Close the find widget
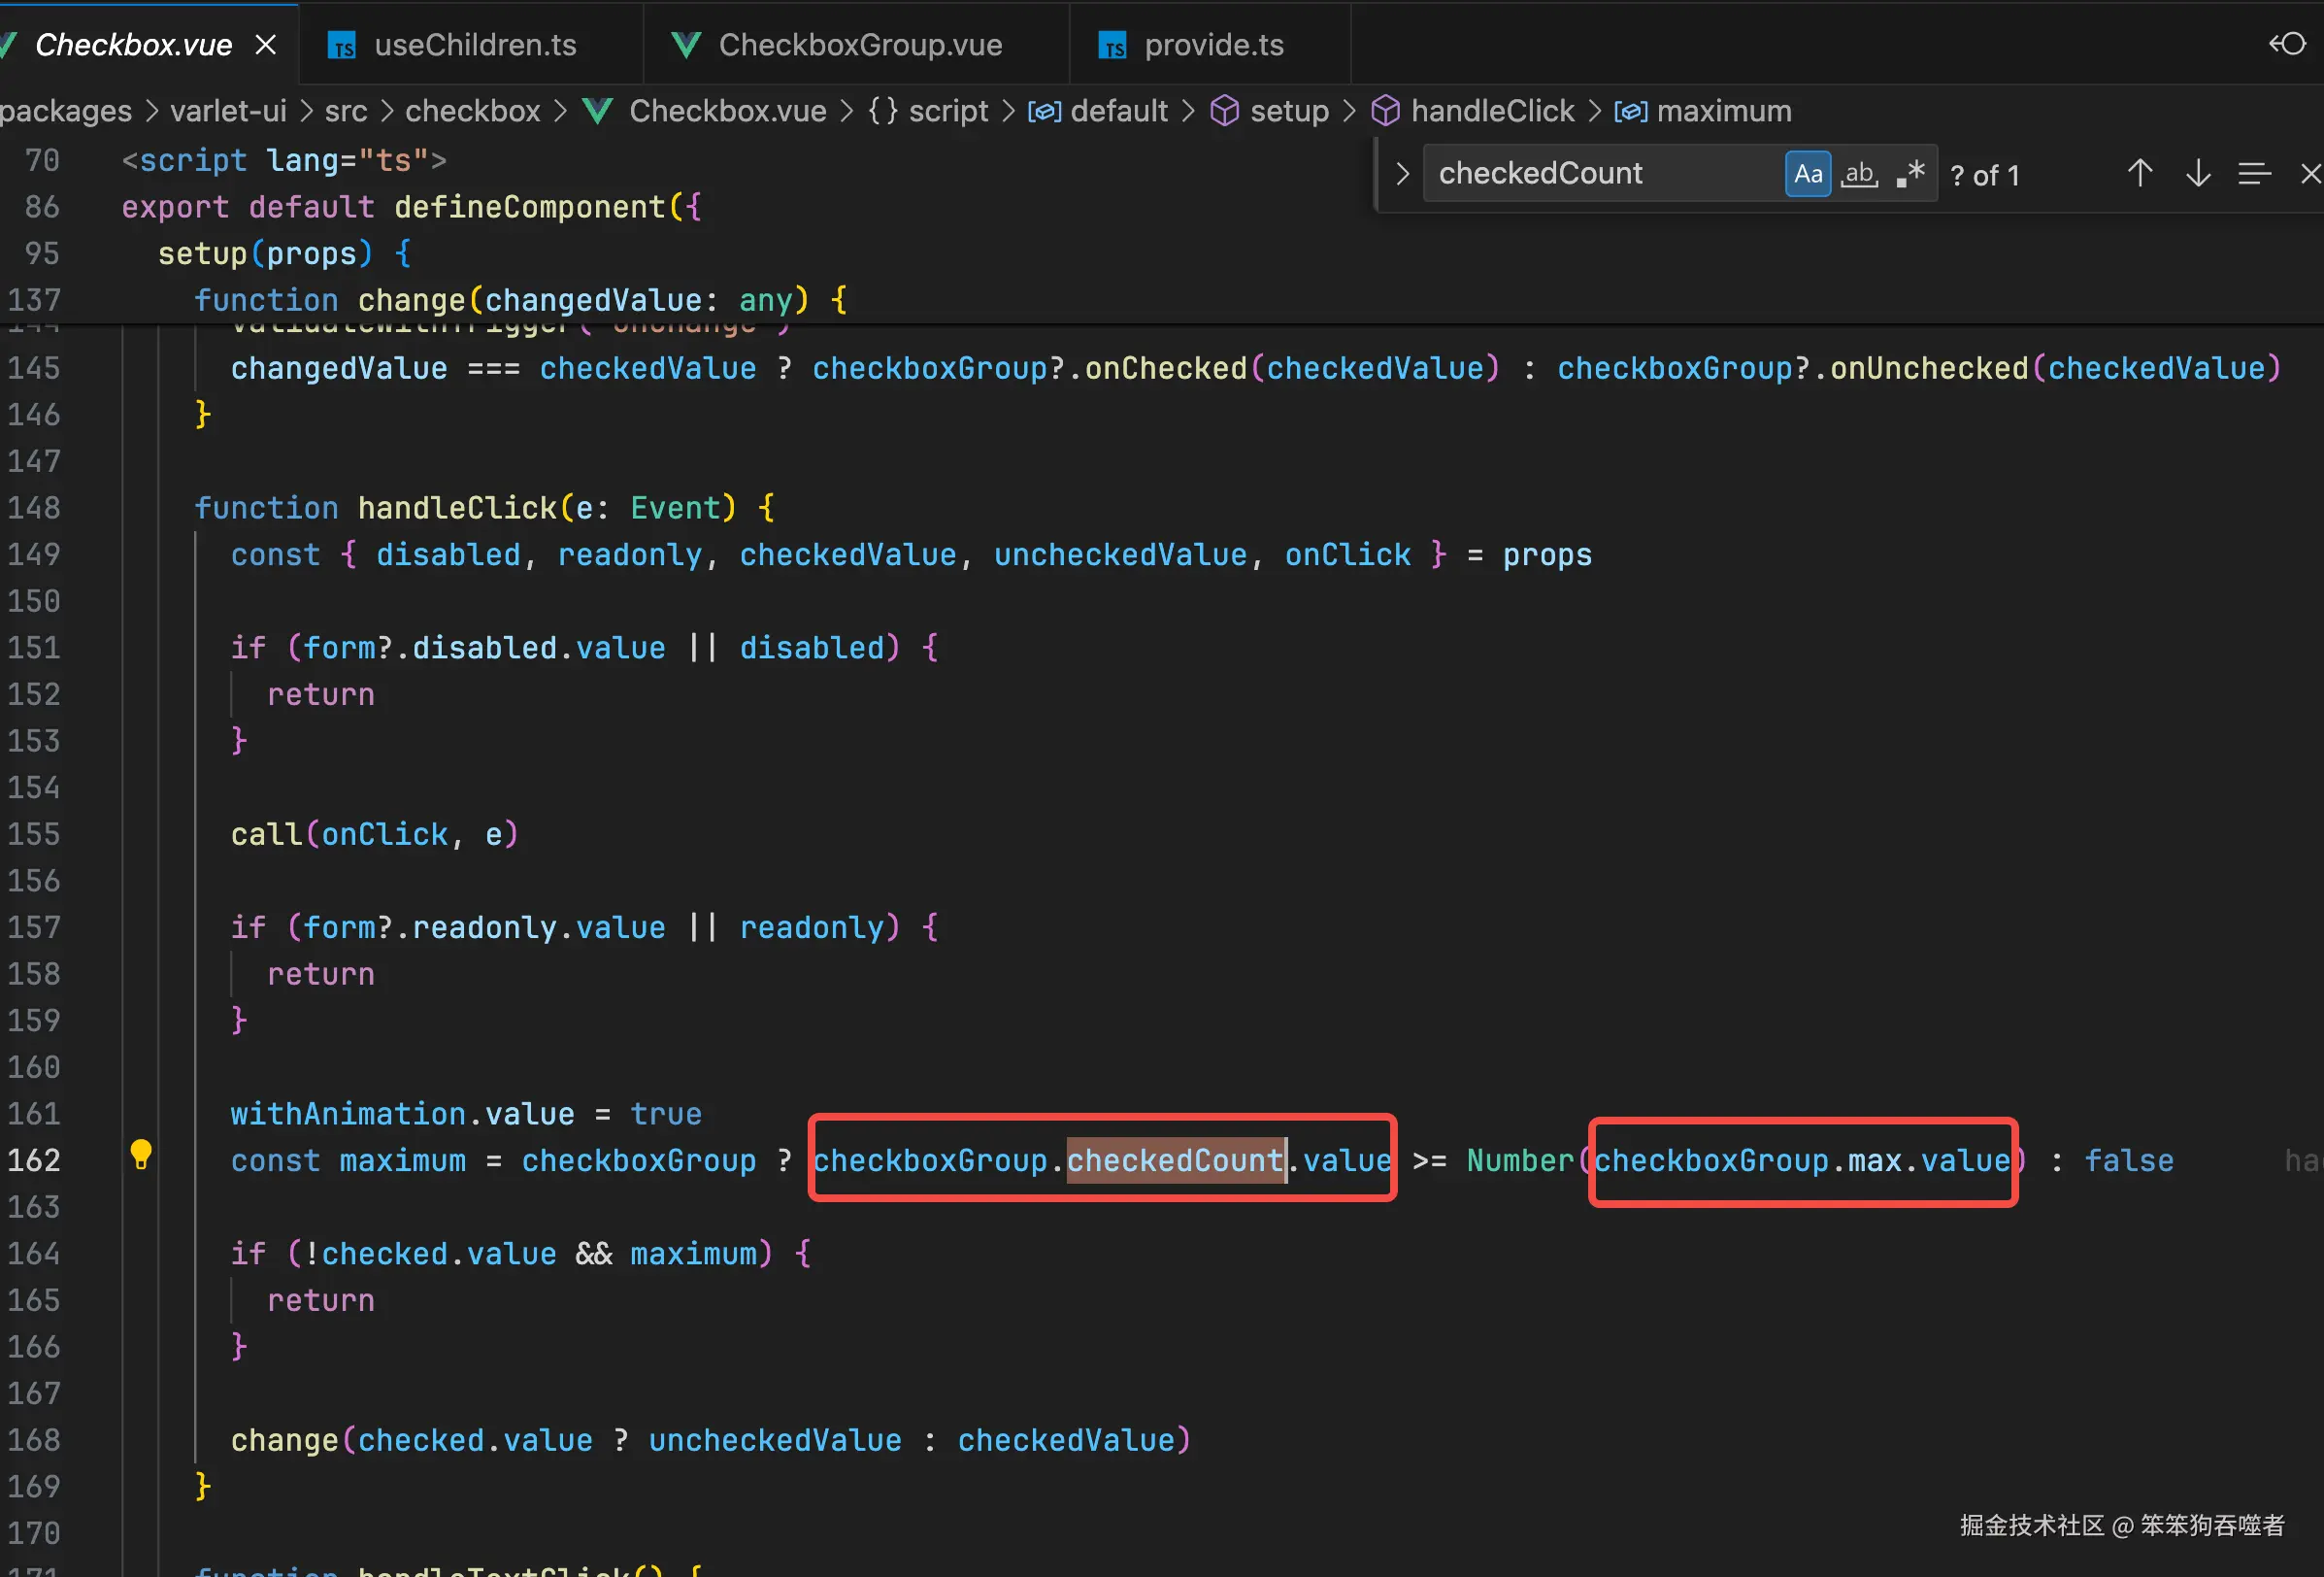Viewport: 2324px width, 1577px height. (x=2310, y=174)
